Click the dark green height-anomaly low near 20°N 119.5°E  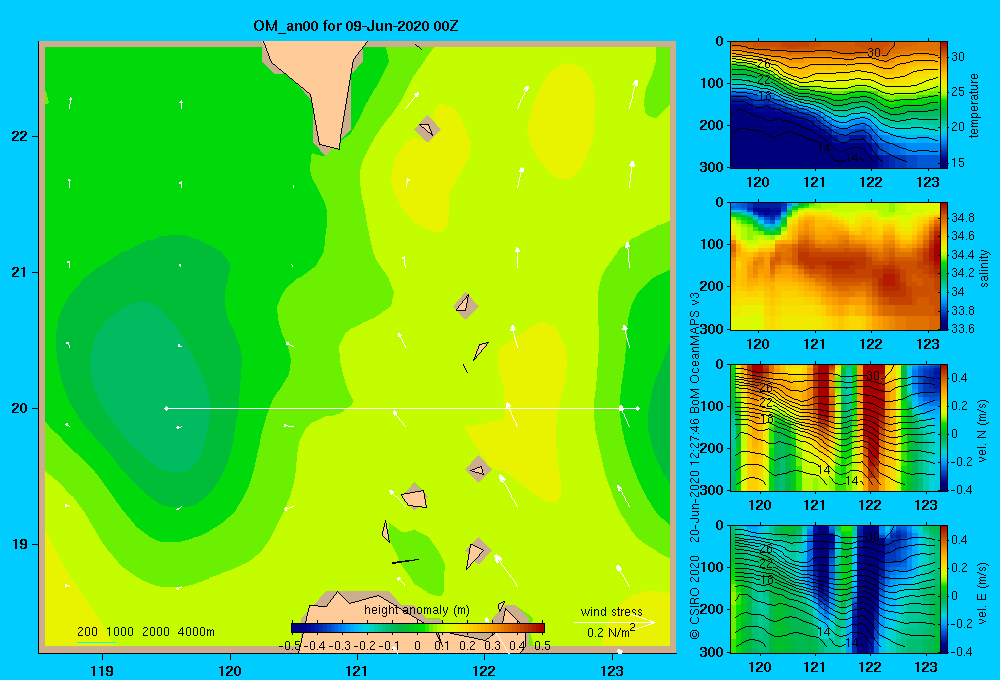pyautogui.click(x=150, y=386)
